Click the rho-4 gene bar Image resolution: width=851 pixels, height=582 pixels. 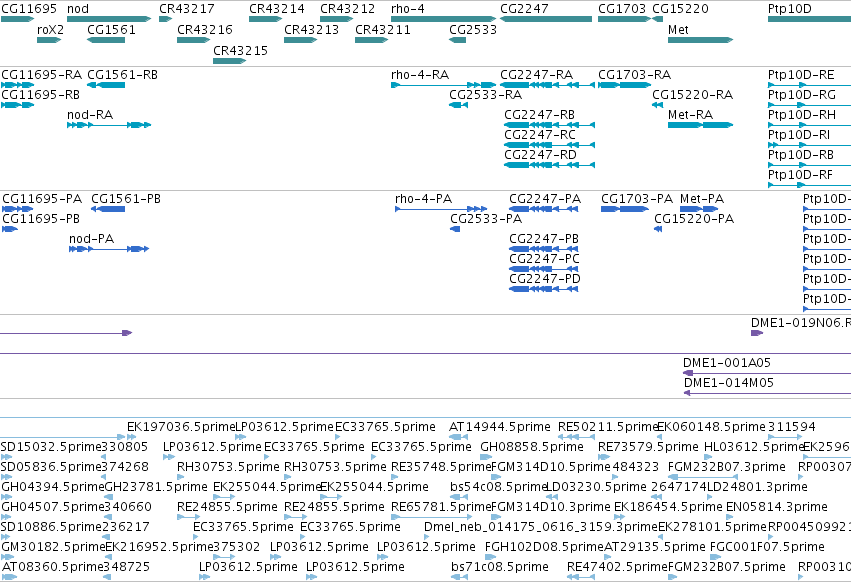(444, 19)
